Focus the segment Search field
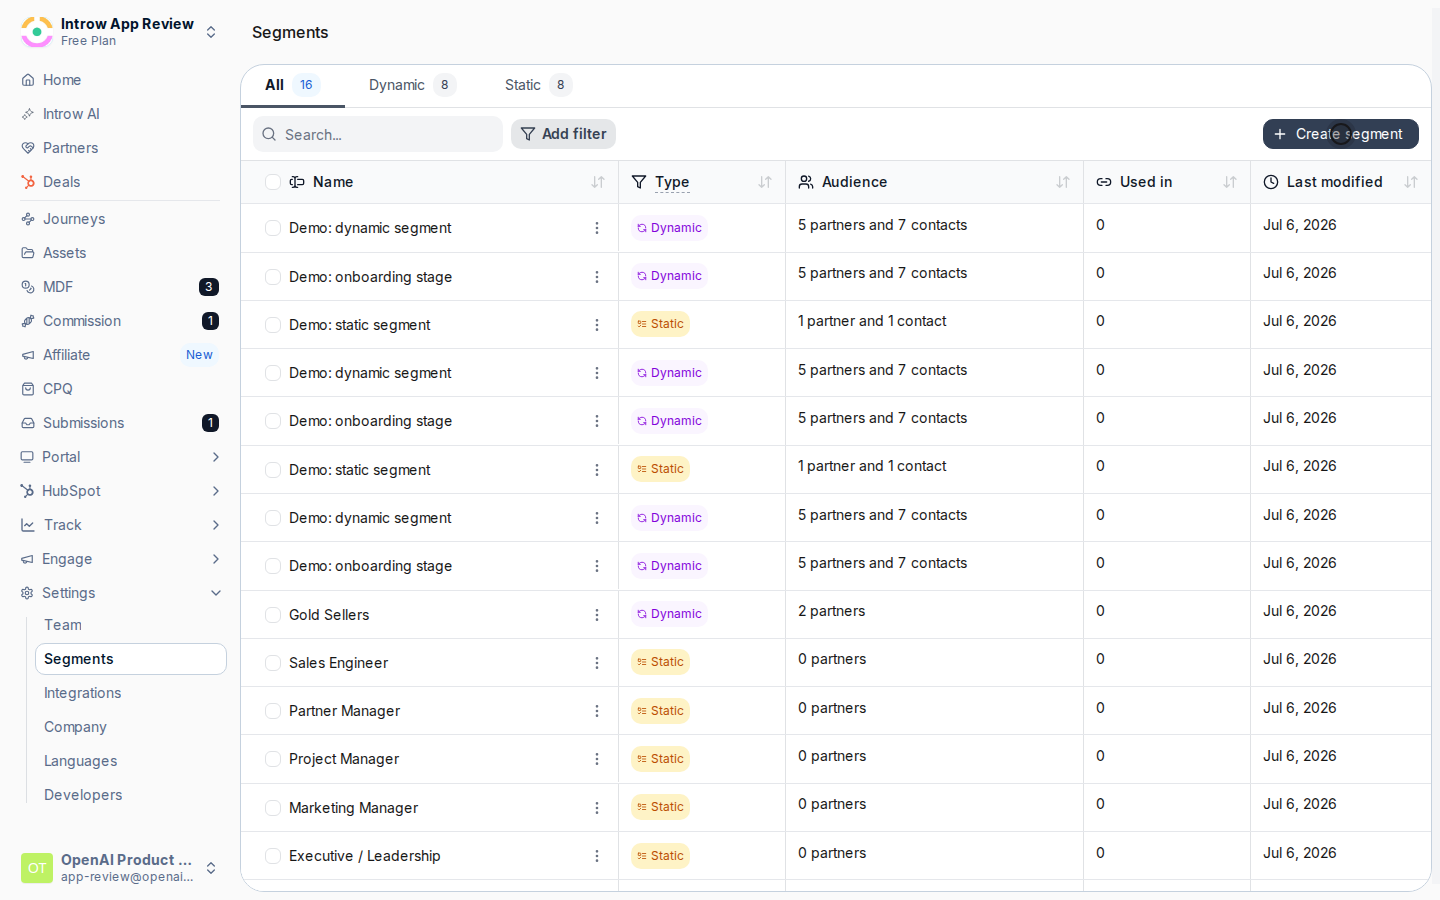 pyautogui.click(x=378, y=134)
